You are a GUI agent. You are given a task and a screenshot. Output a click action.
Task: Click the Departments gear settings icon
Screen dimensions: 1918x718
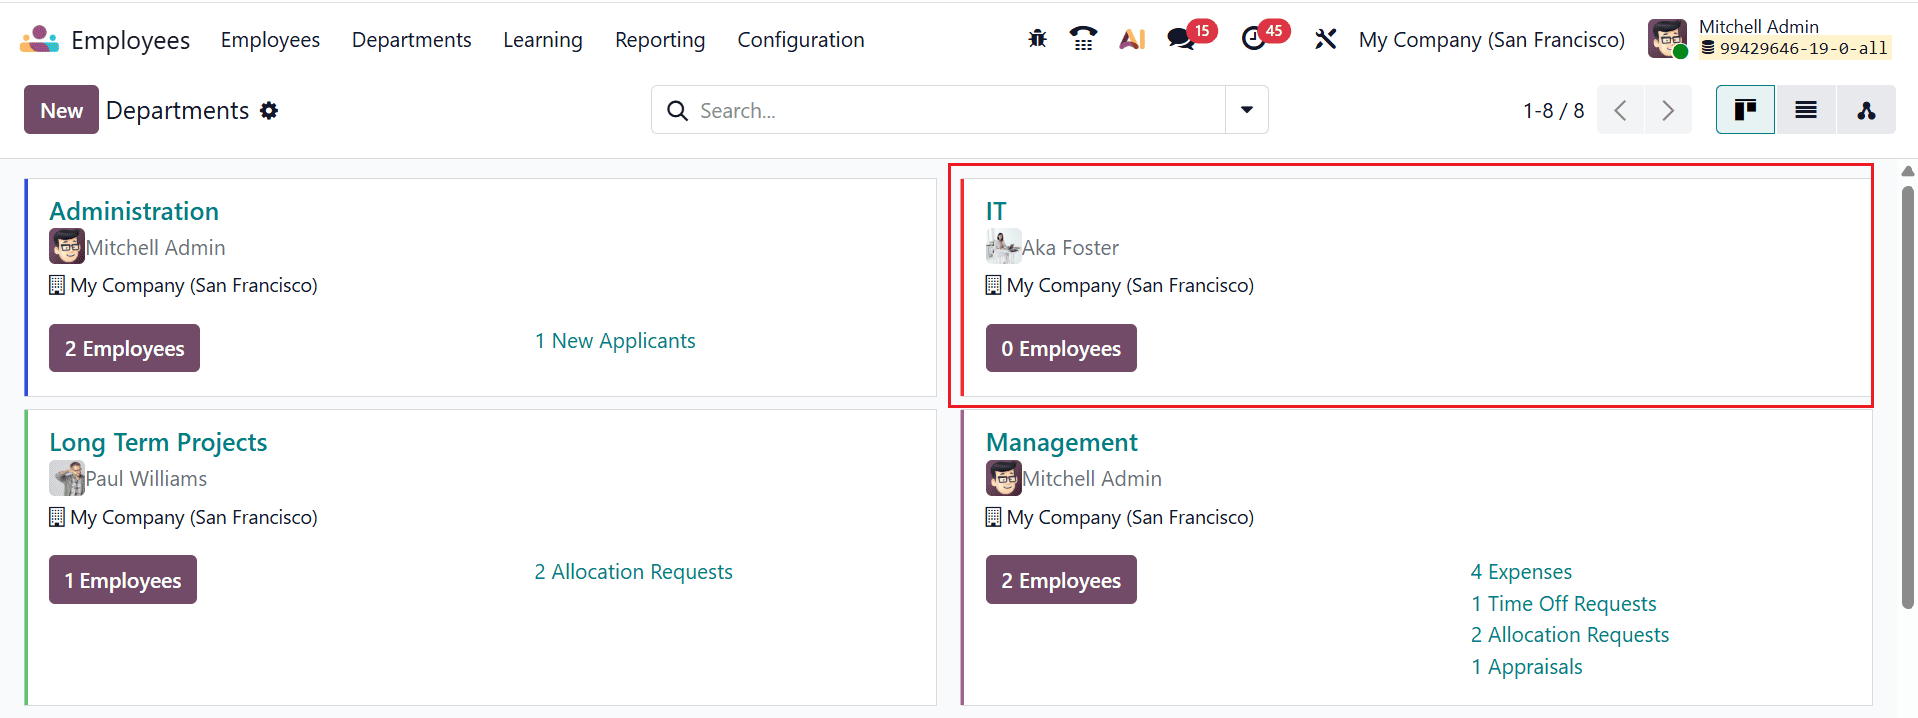(269, 110)
